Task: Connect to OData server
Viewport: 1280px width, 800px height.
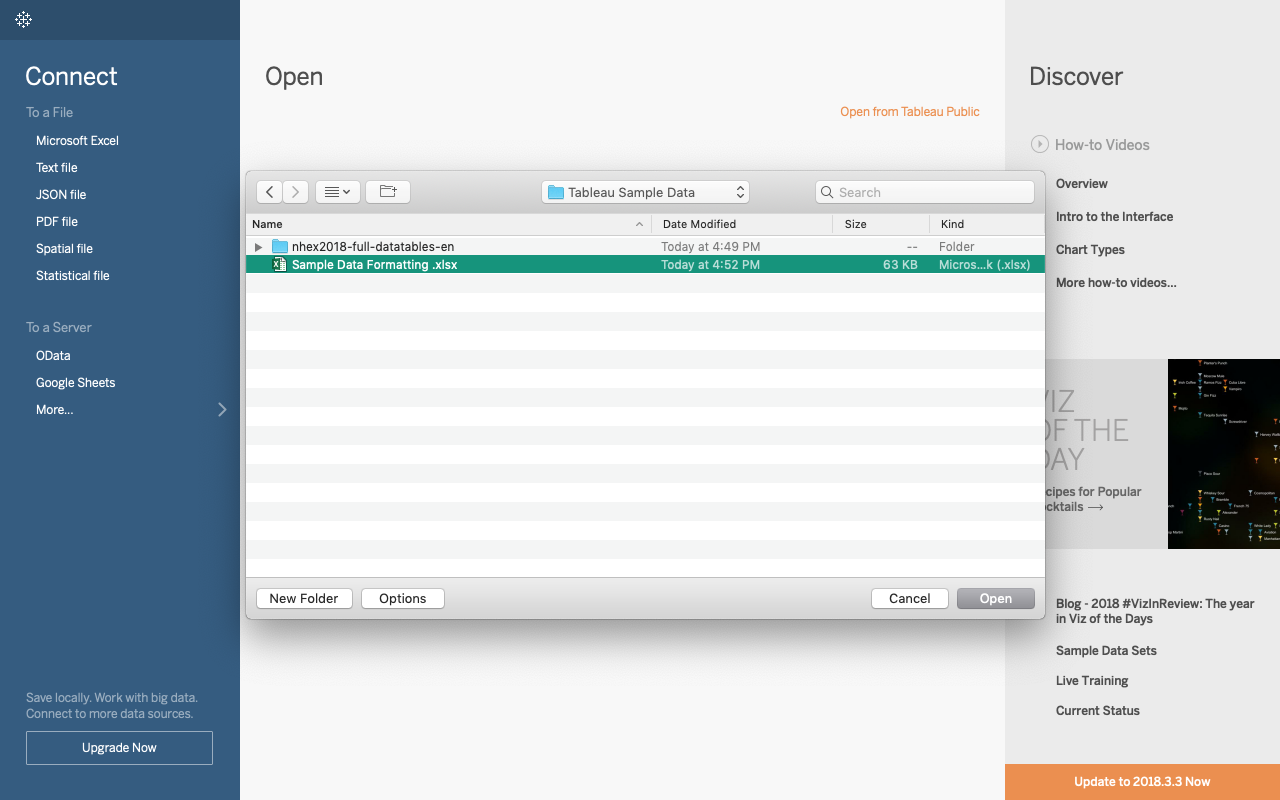Action: [x=53, y=356]
